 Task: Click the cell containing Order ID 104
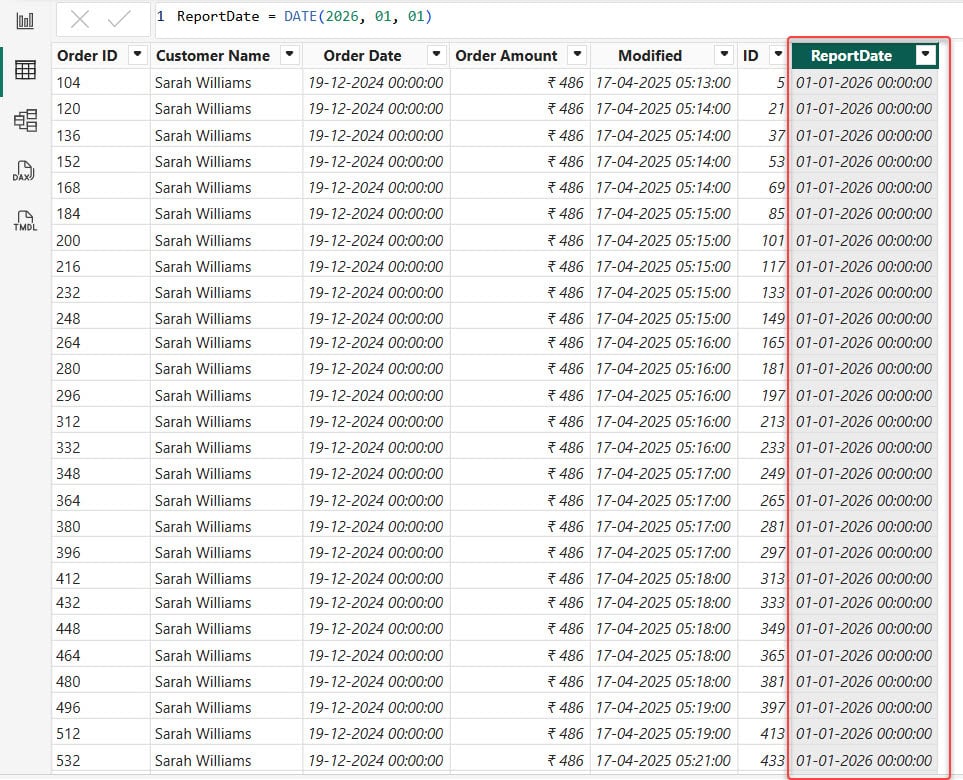[x=70, y=82]
